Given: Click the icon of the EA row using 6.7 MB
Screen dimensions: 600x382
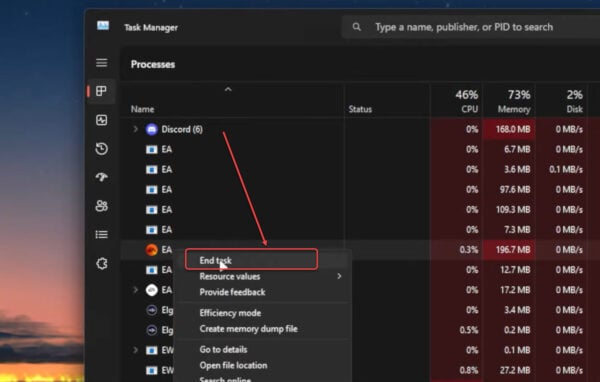Looking at the screenshot, I should (152, 149).
